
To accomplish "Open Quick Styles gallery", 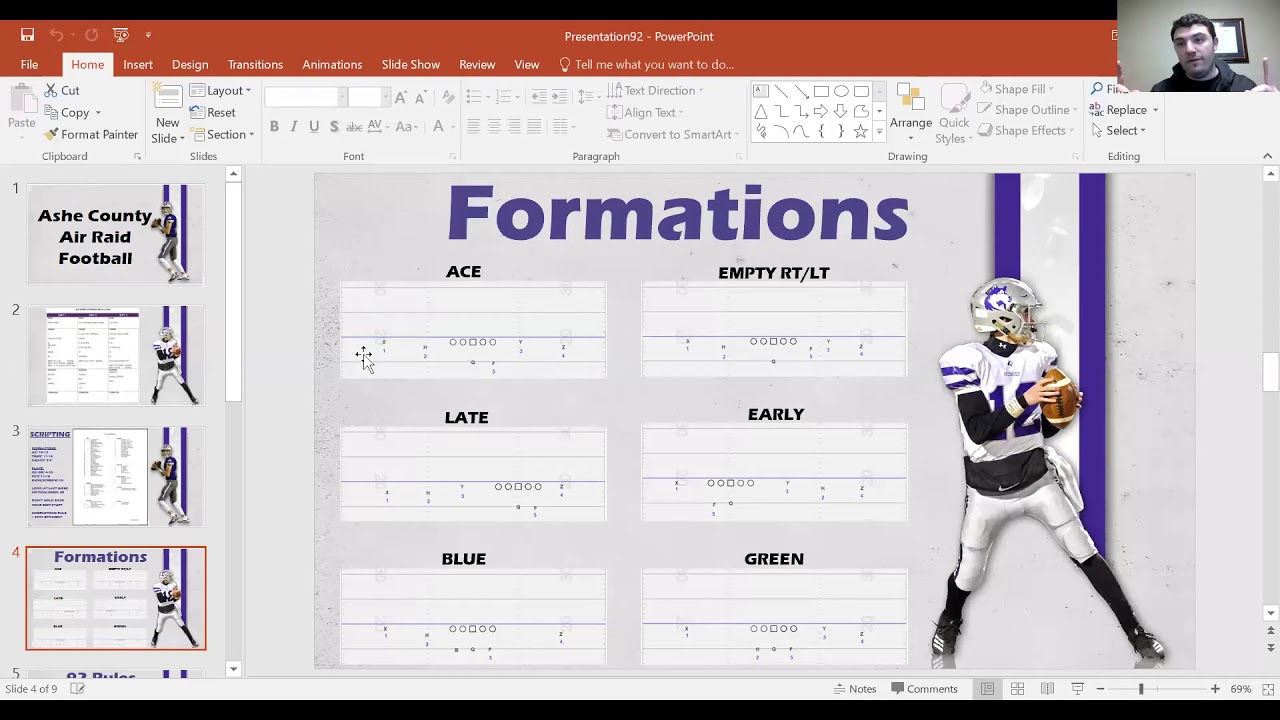I will 953,112.
